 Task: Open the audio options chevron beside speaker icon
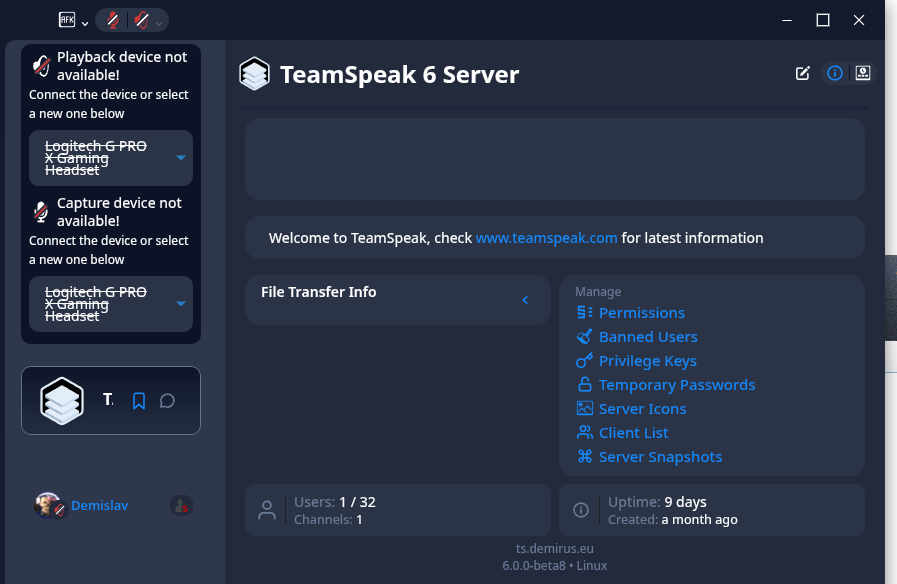click(159, 23)
